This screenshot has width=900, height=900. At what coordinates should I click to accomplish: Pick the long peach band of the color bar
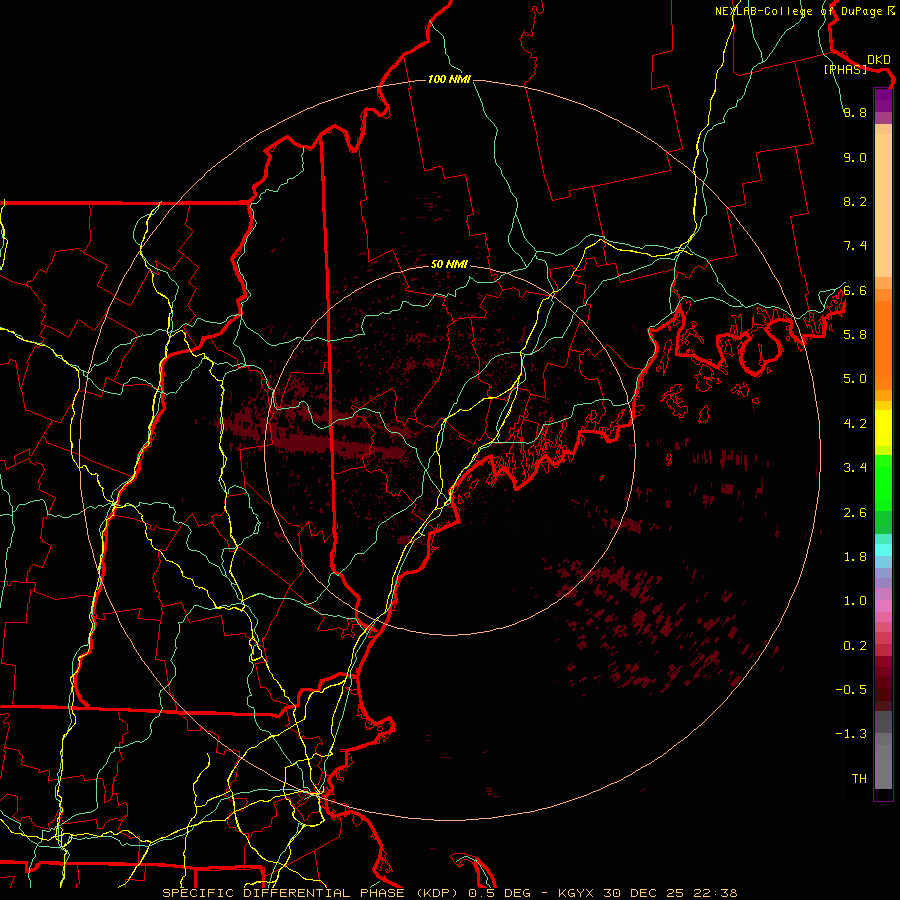click(x=883, y=205)
